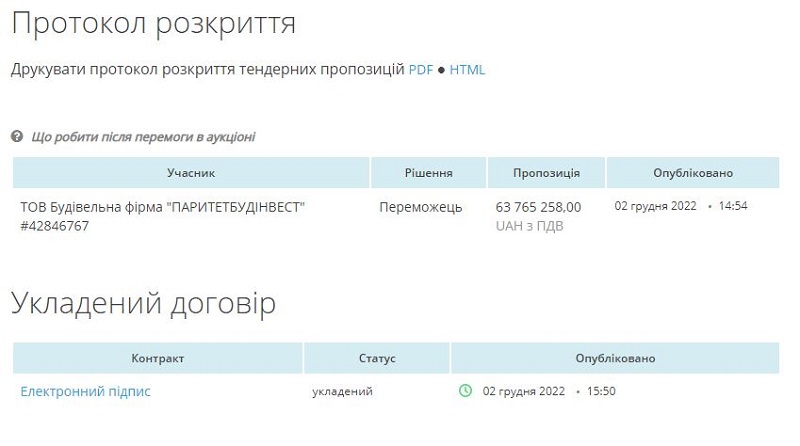The image size is (800, 446).
Task: Click the 'Укладений договір' heading
Action: click(x=143, y=303)
